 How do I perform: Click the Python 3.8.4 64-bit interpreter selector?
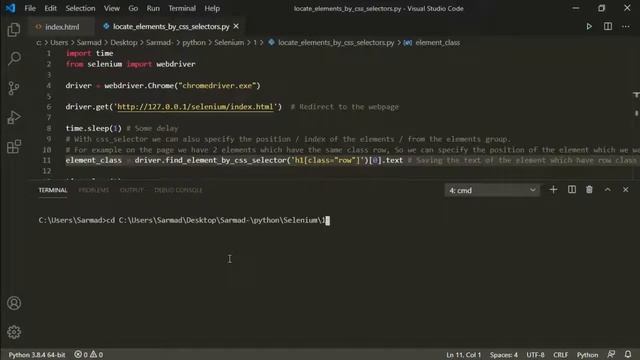click(37, 355)
